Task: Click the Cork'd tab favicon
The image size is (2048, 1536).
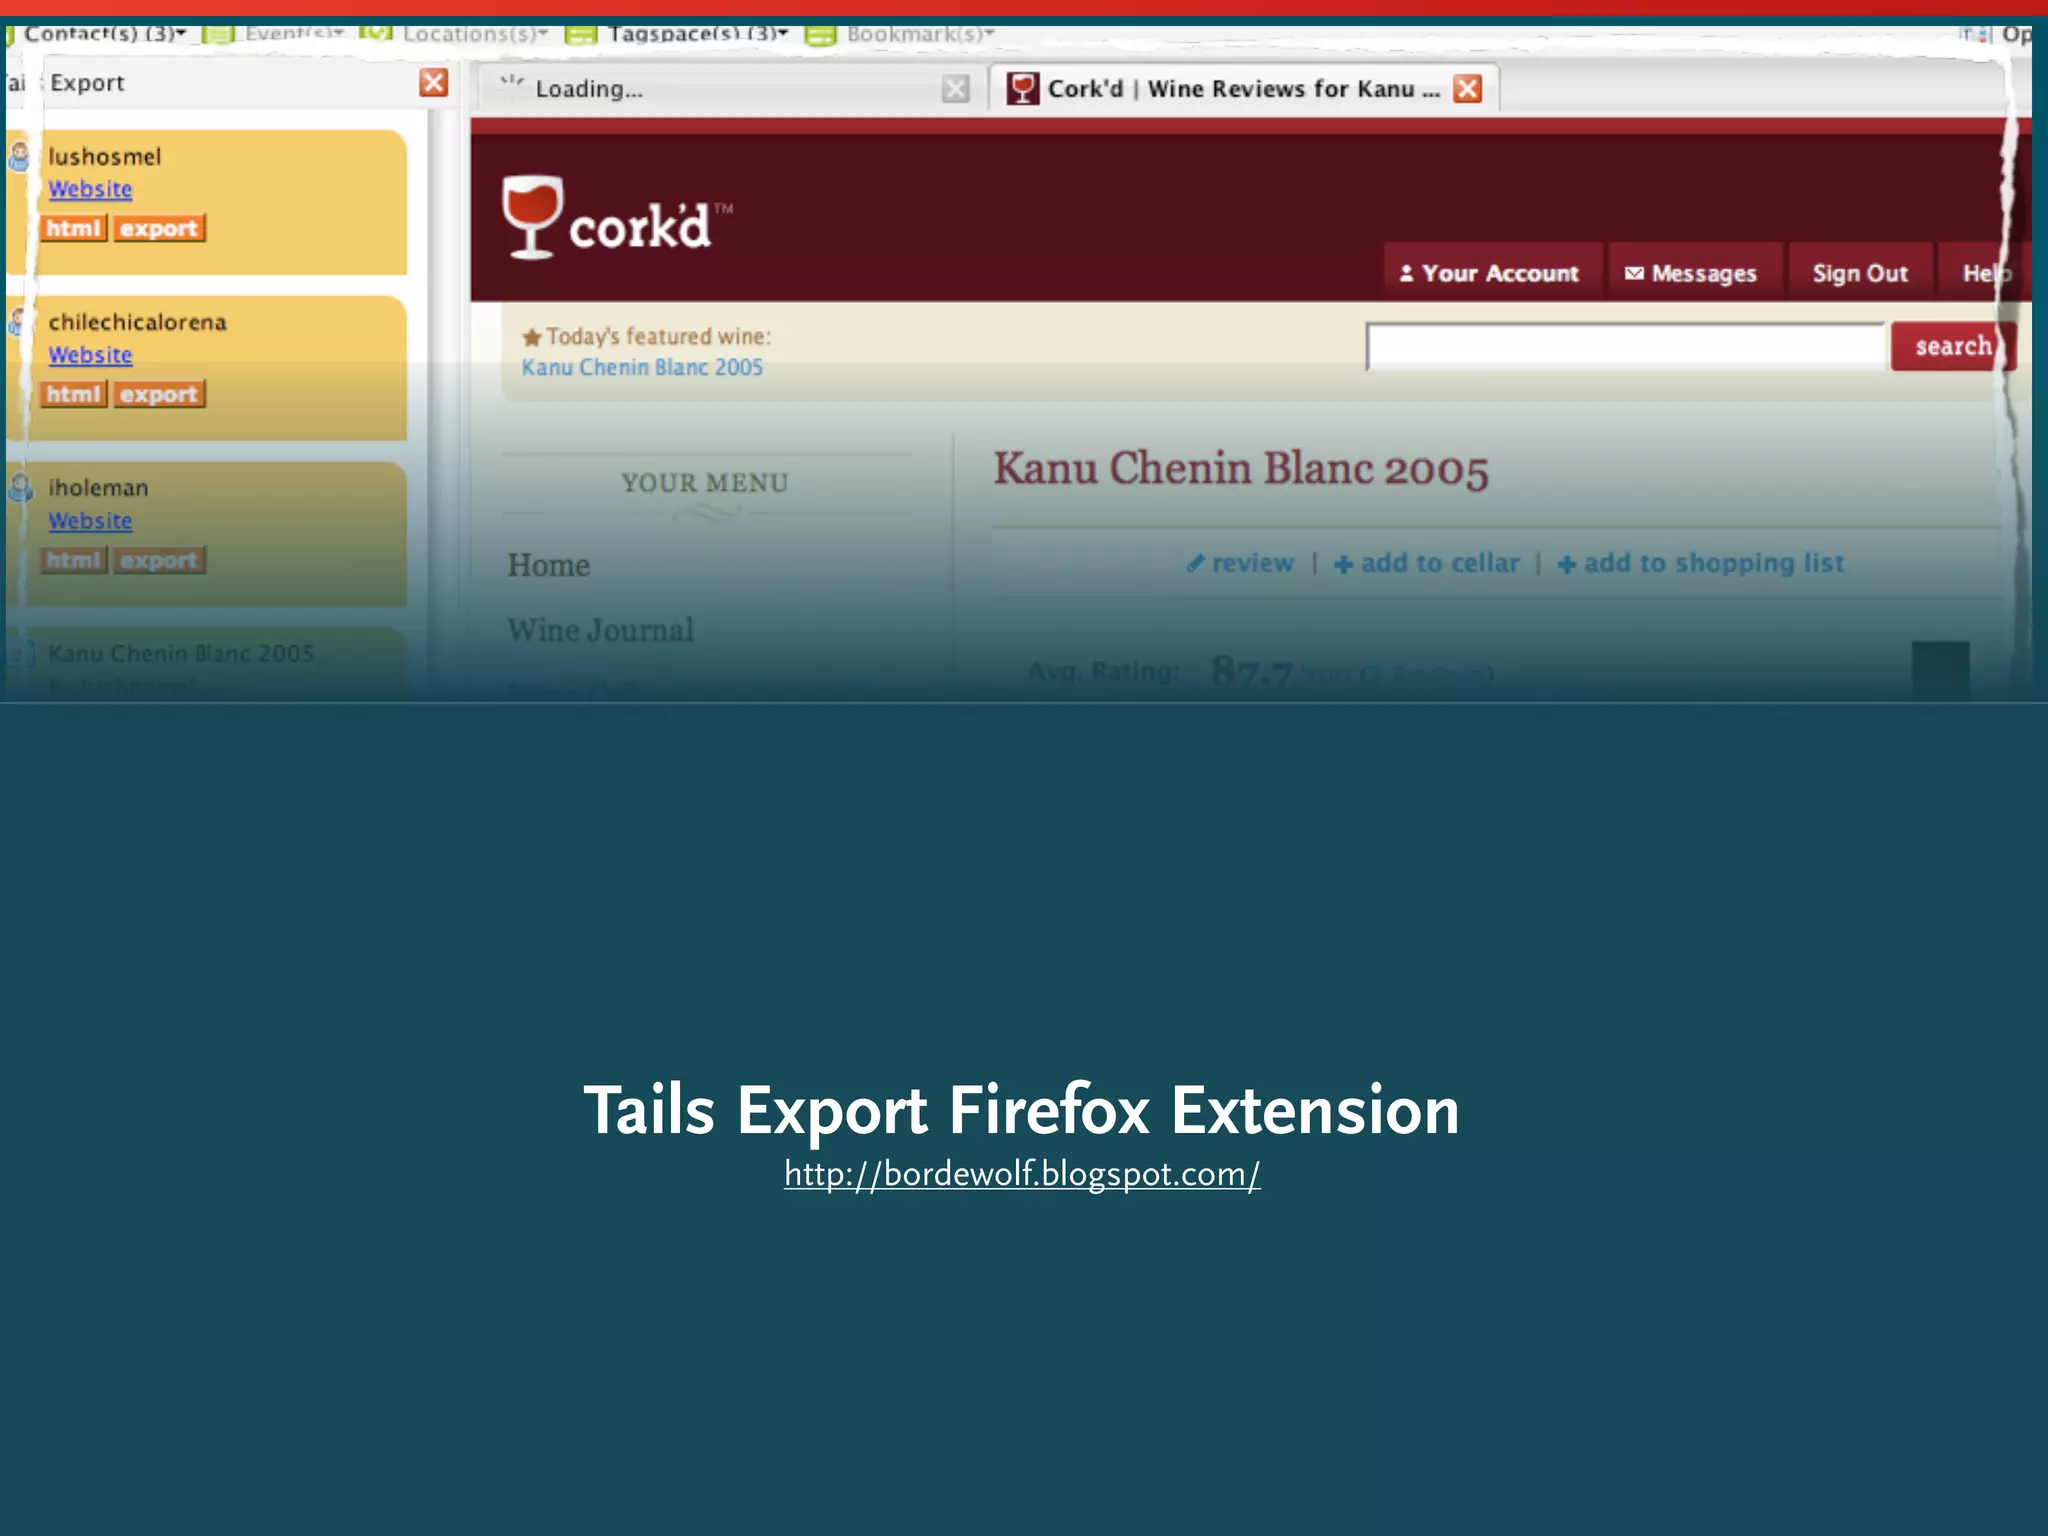Action: click(1022, 89)
